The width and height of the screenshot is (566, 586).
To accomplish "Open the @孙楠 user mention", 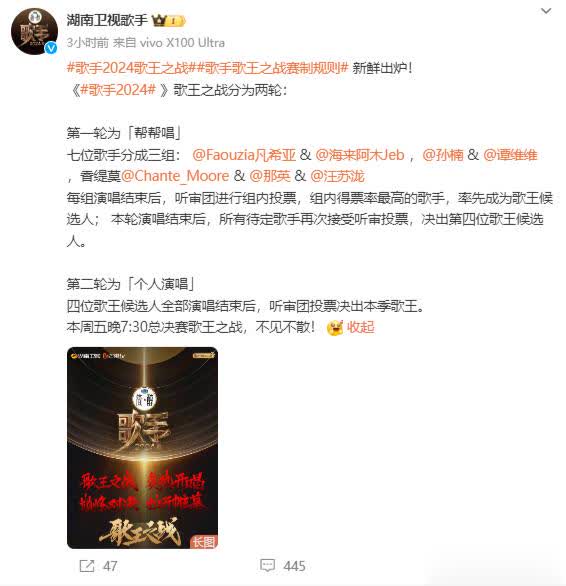I will 443,155.
